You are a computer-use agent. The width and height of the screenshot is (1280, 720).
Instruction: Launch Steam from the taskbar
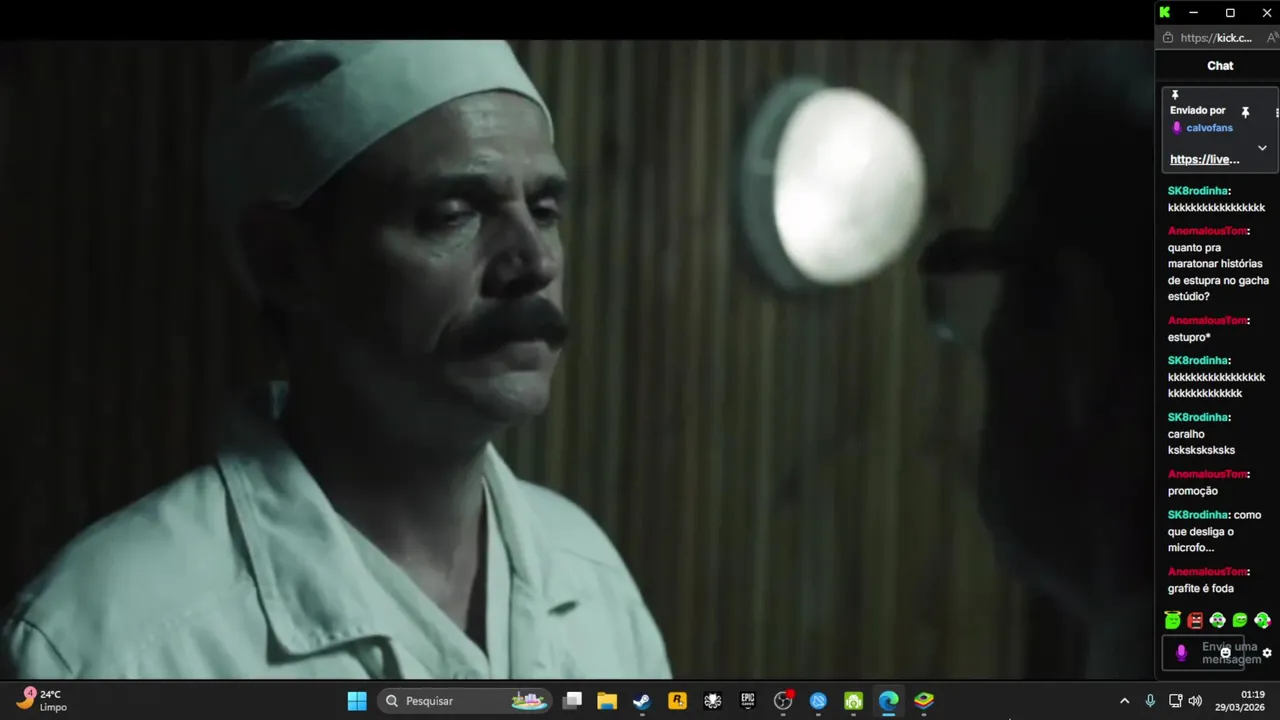[x=642, y=701]
